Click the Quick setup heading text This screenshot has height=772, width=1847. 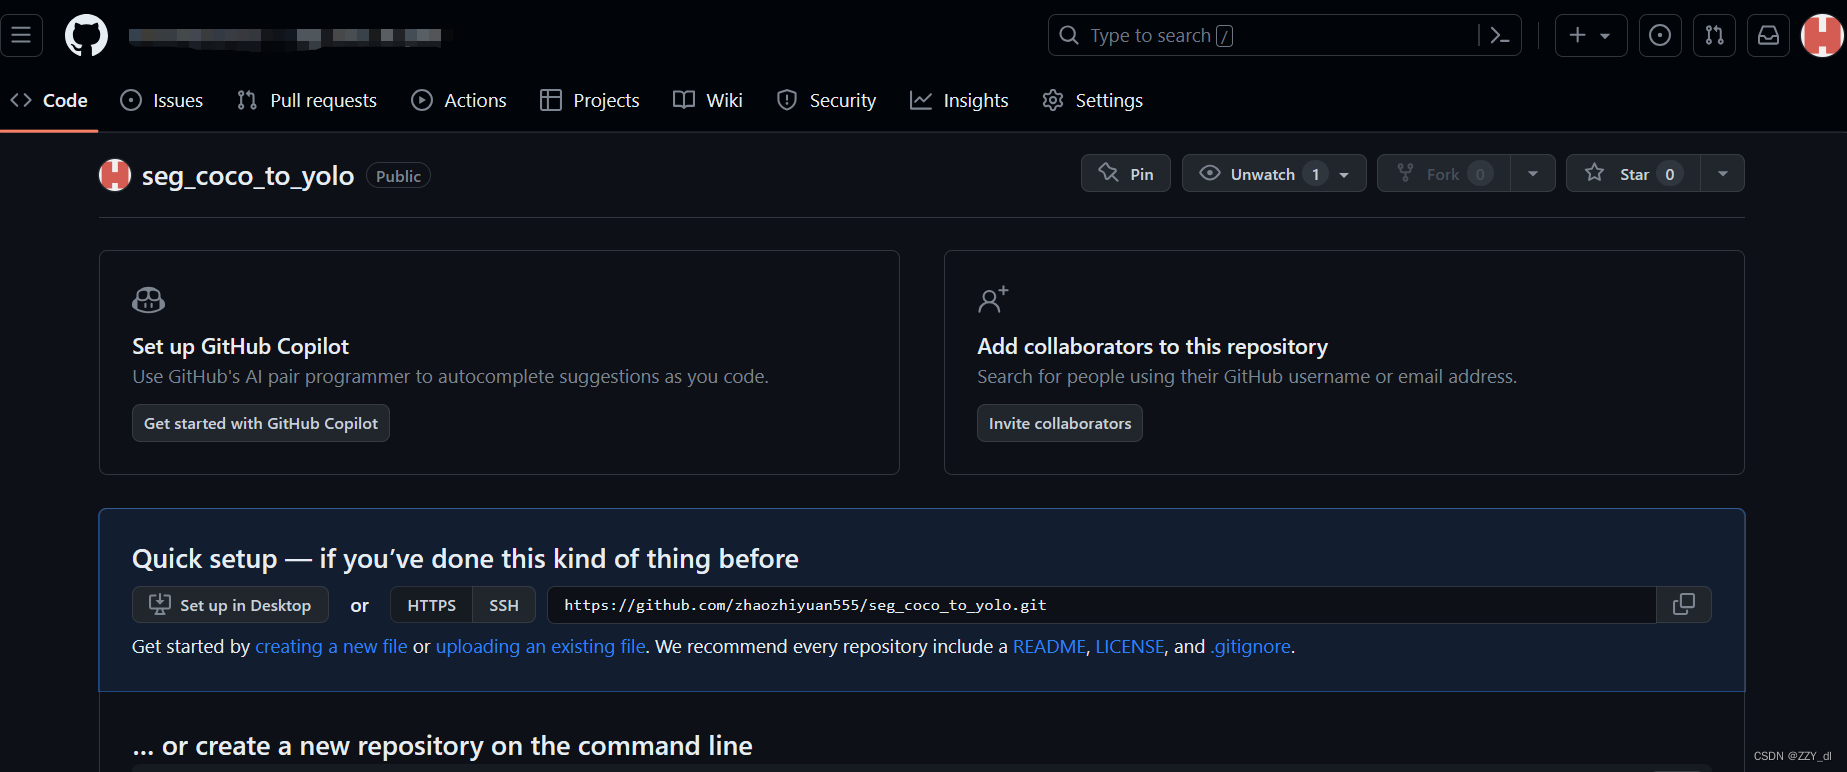coord(465,558)
